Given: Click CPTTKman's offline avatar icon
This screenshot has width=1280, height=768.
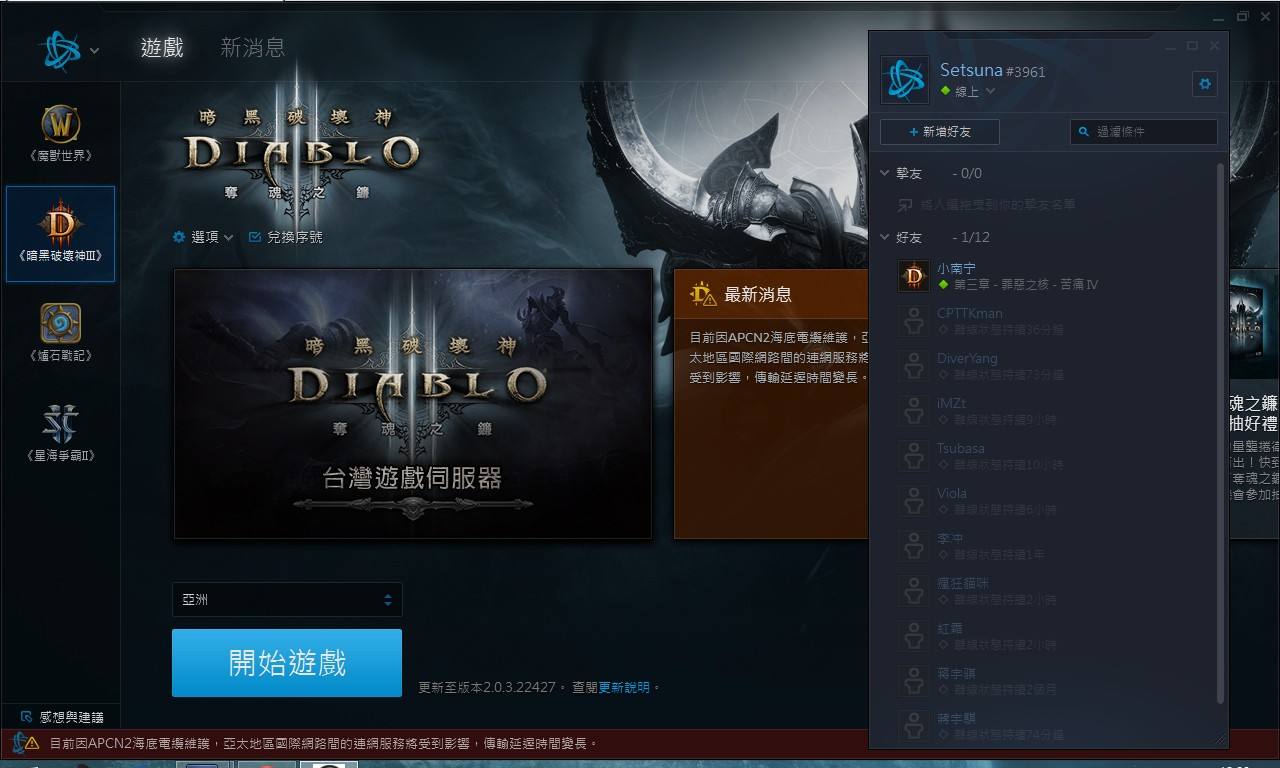Looking at the screenshot, I should pyautogui.click(x=913, y=321).
